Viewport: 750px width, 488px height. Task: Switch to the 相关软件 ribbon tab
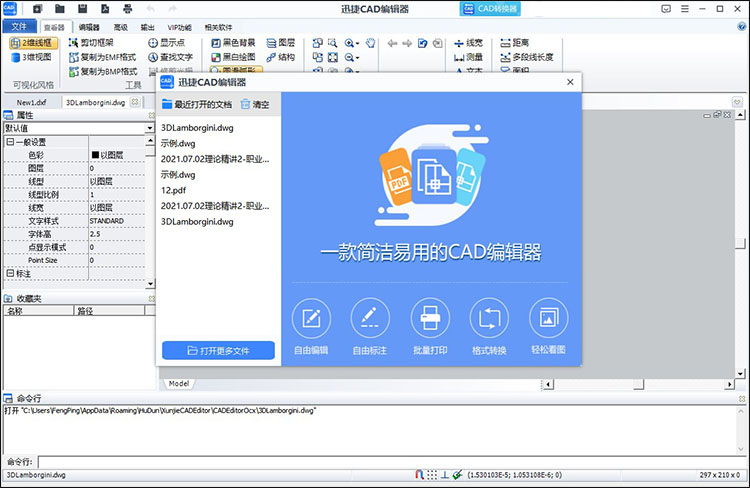[218, 27]
